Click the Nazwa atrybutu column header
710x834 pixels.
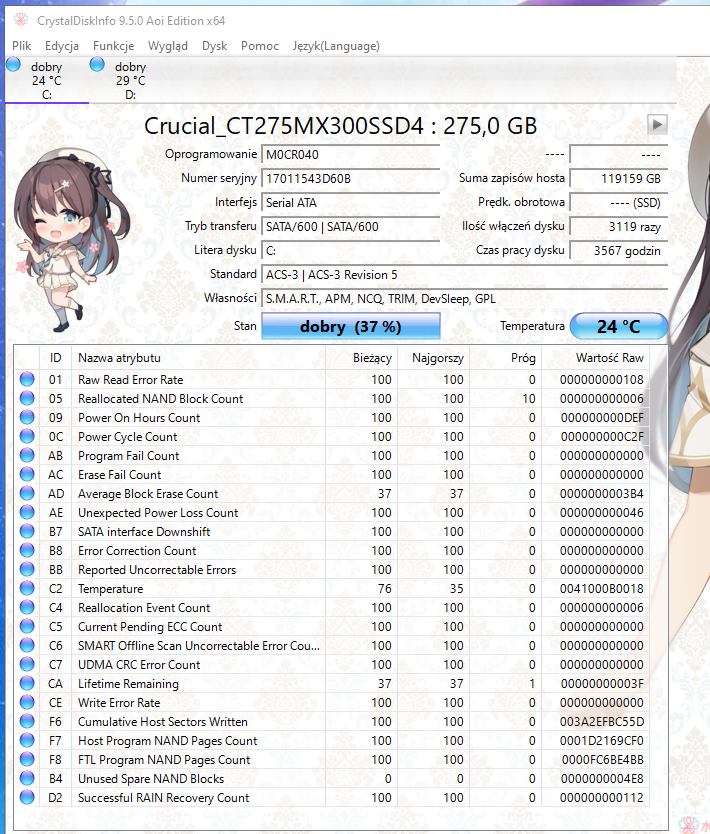[x=198, y=358]
